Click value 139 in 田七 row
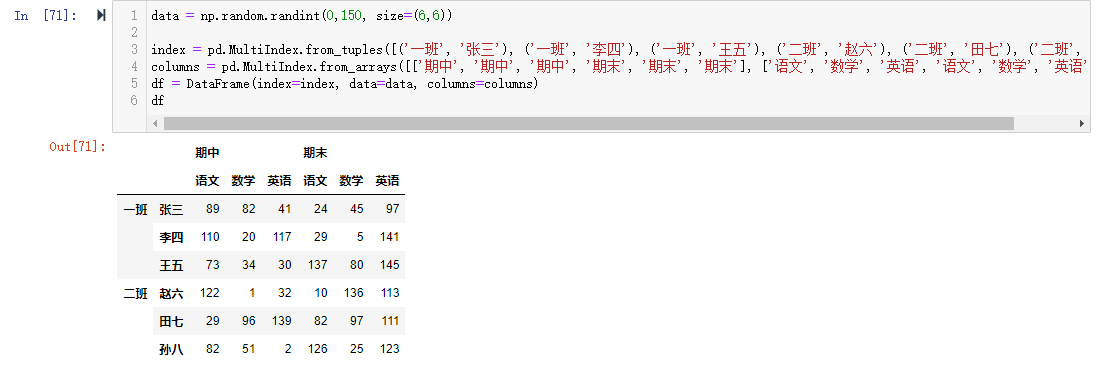This screenshot has height=370, width=1106. tap(282, 321)
